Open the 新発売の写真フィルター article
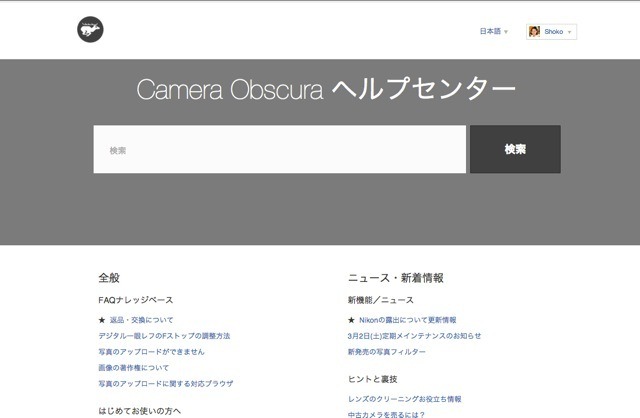 [x=387, y=352]
